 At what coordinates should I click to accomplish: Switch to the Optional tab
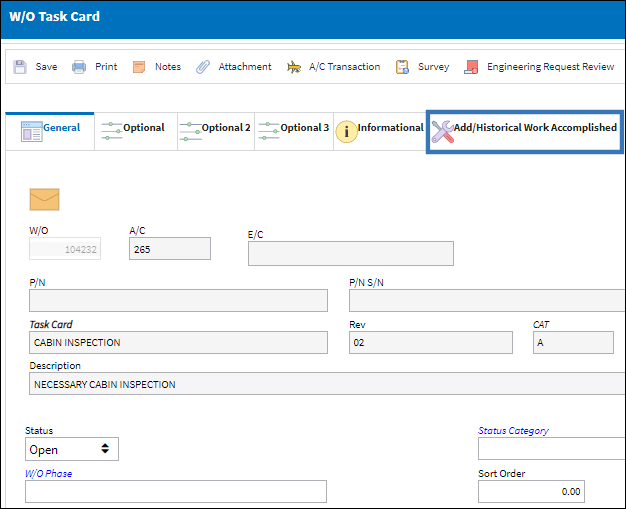(136, 131)
